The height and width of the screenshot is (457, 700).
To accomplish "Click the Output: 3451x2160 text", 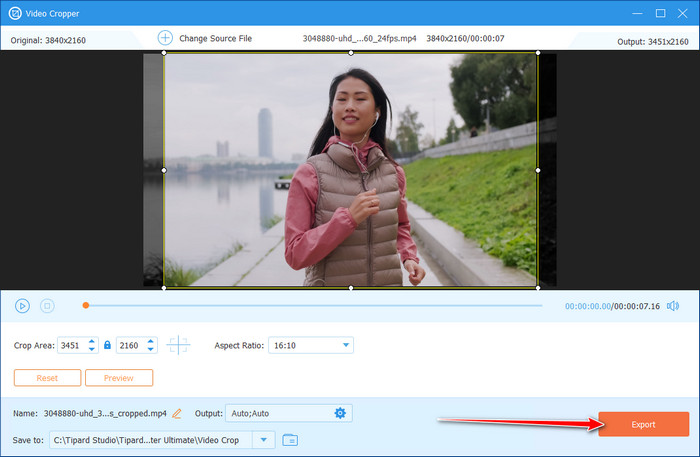I will [x=653, y=42].
